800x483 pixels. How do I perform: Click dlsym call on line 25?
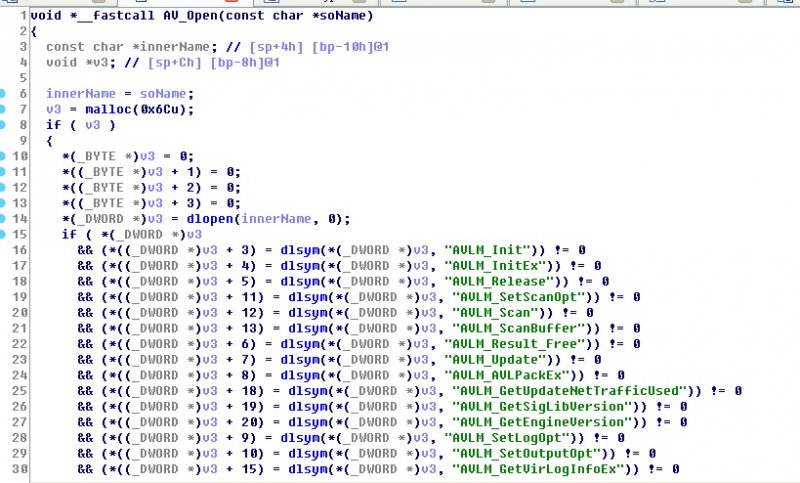coord(307,391)
